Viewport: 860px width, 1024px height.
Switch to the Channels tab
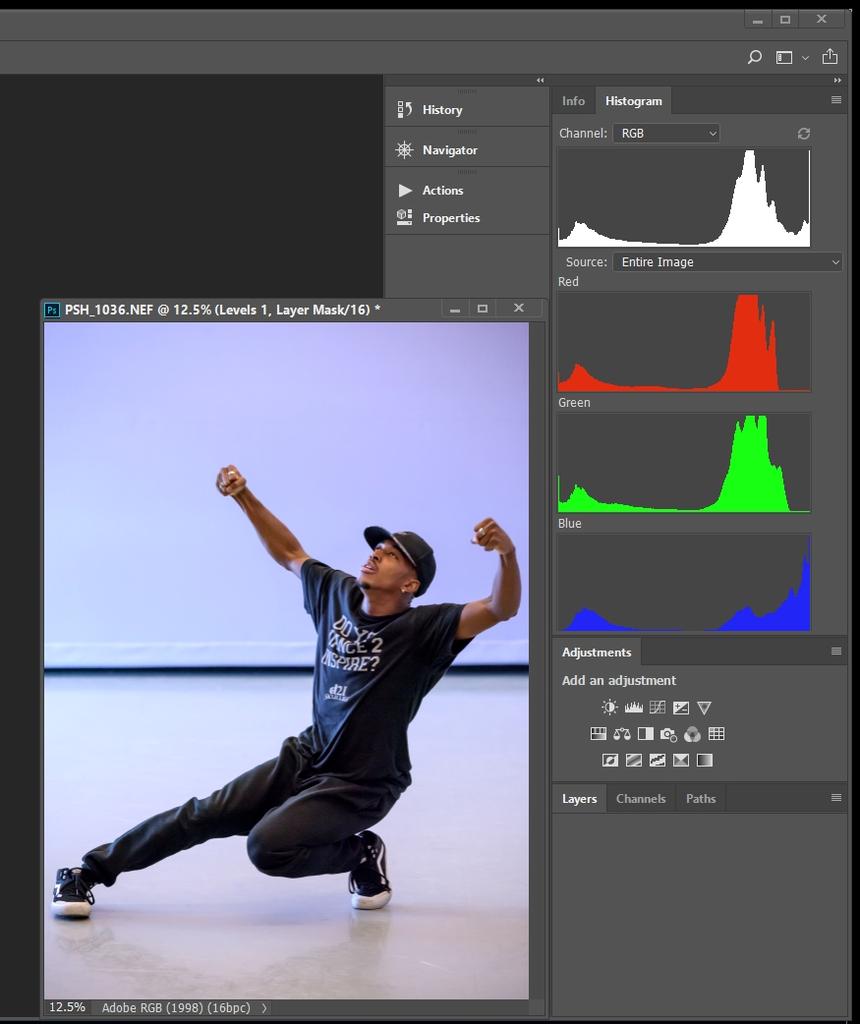coord(640,799)
